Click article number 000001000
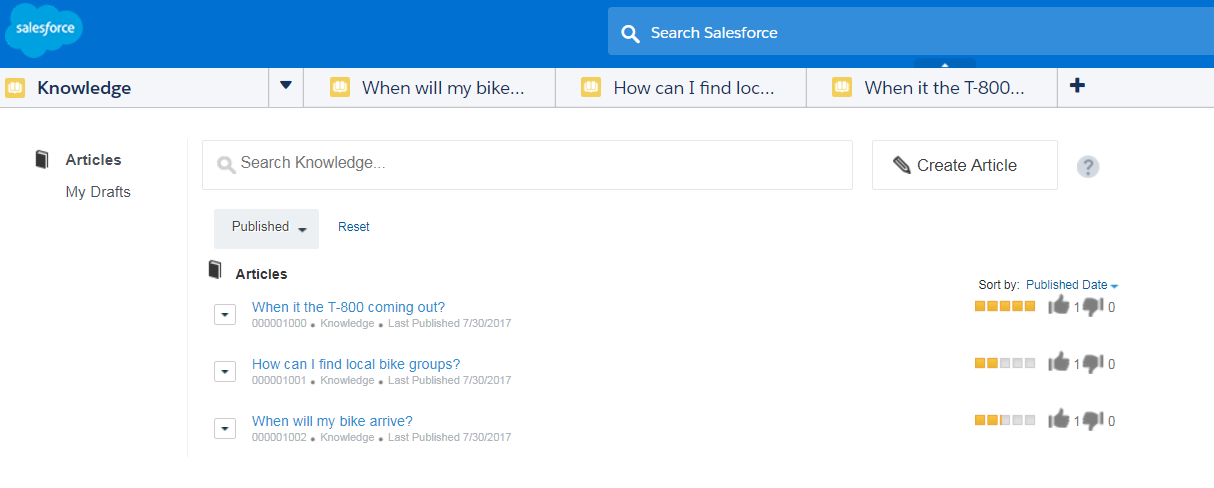The image size is (1214, 488). 279,324
